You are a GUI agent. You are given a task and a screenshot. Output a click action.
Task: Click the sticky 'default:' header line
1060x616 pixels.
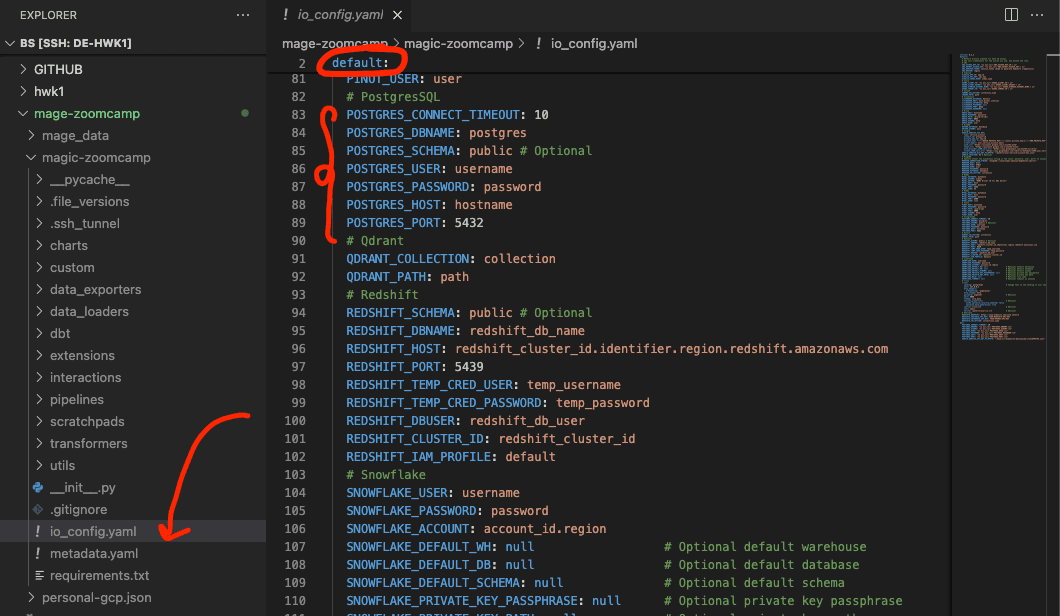[x=360, y=63]
